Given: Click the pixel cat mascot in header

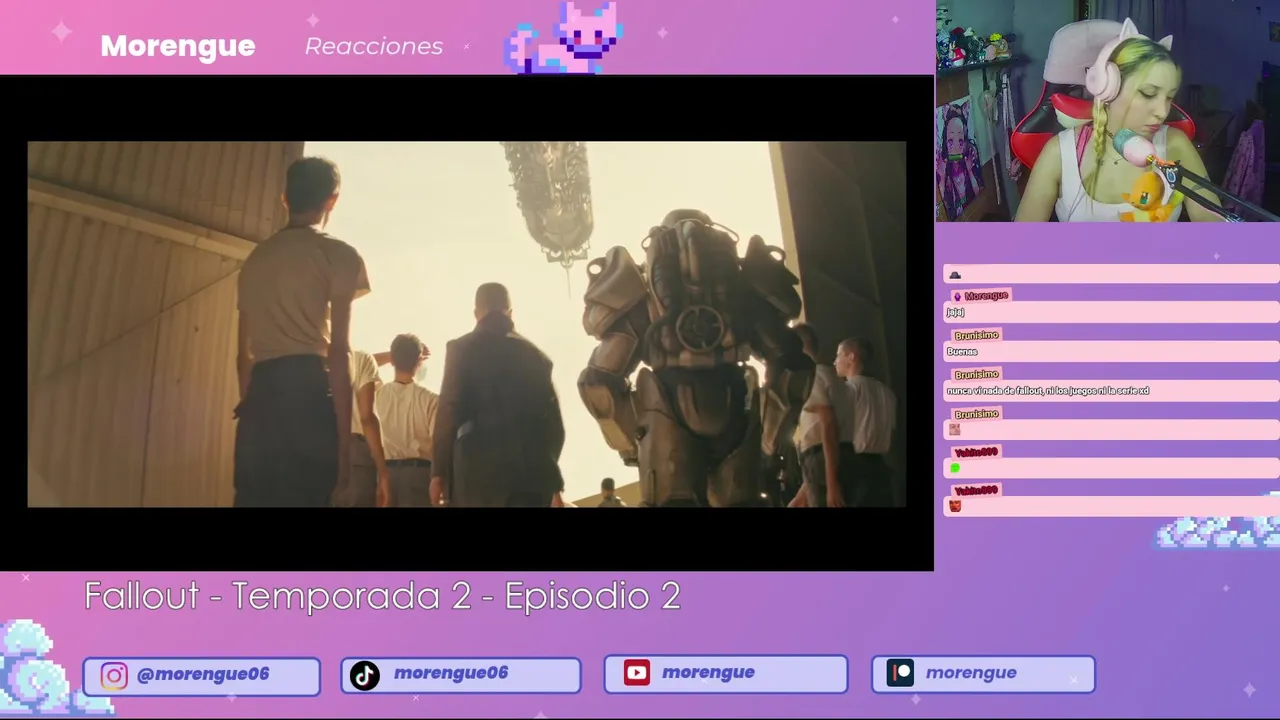Looking at the screenshot, I should [x=565, y=38].
